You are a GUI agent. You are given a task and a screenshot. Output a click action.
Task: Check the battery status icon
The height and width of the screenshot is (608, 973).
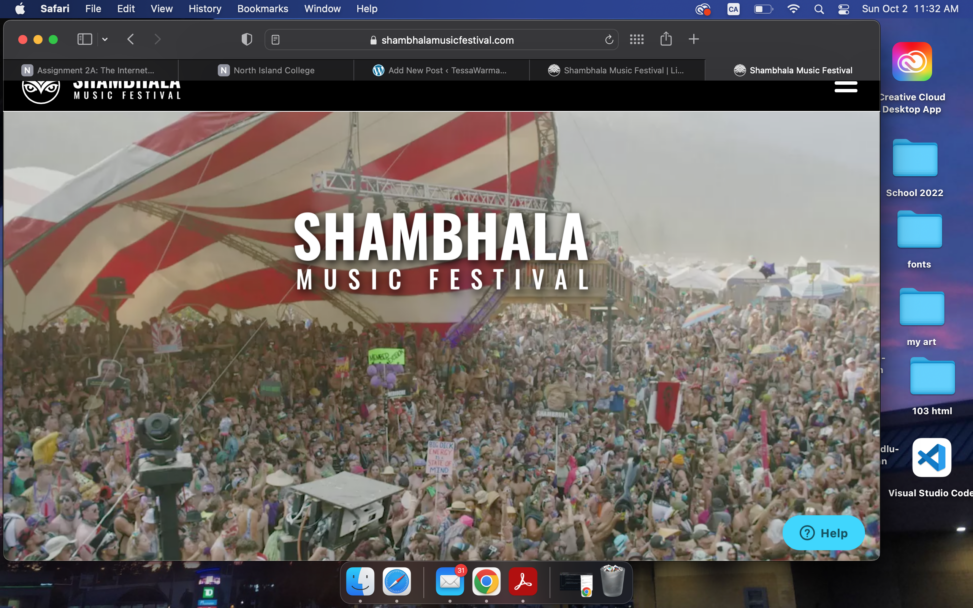(763, 9)
